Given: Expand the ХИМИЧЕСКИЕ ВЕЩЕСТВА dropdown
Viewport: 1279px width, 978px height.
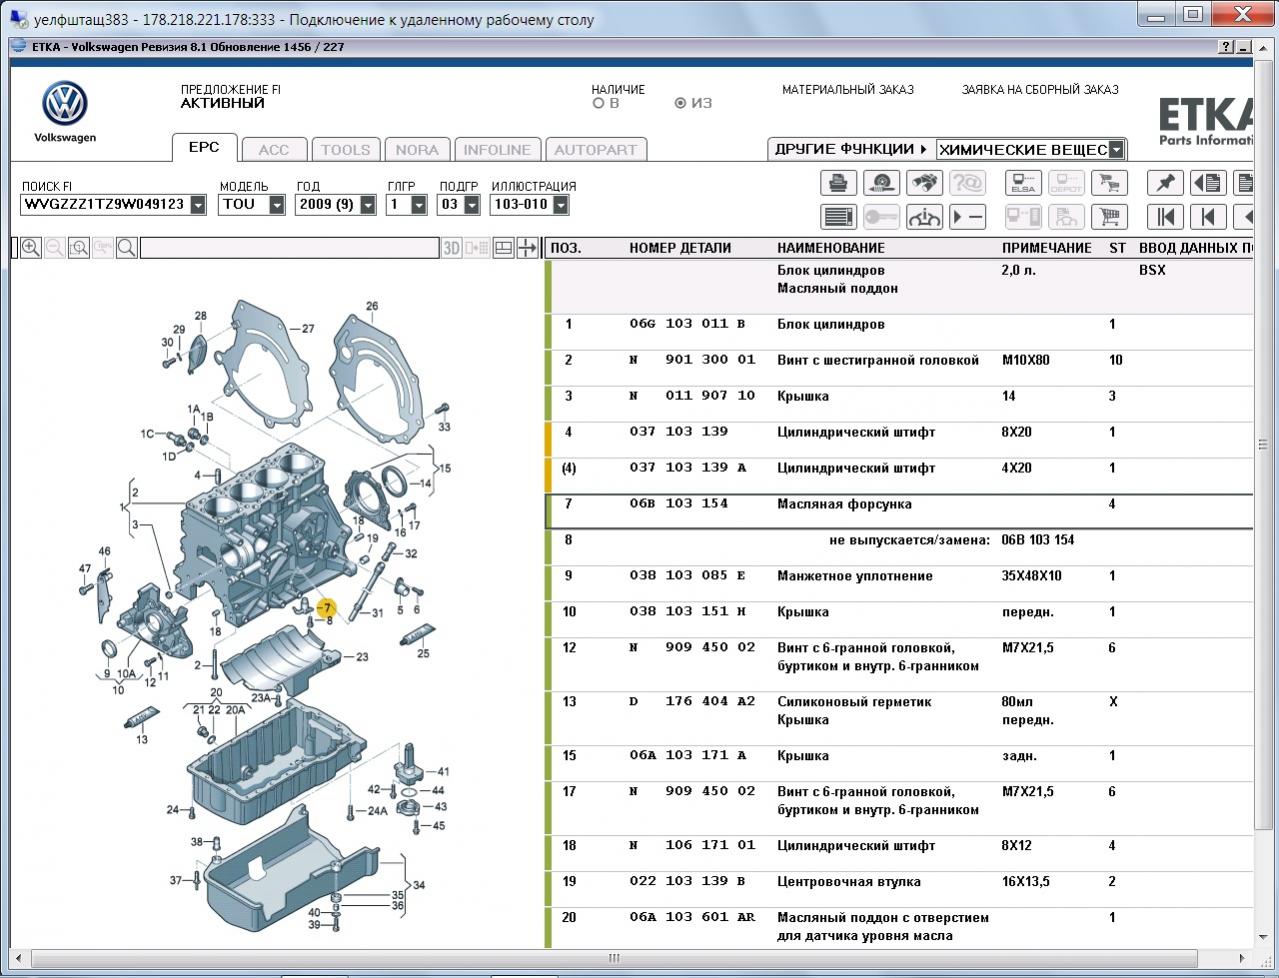Looking at the screenshot, I should (x=1116, y=150).
